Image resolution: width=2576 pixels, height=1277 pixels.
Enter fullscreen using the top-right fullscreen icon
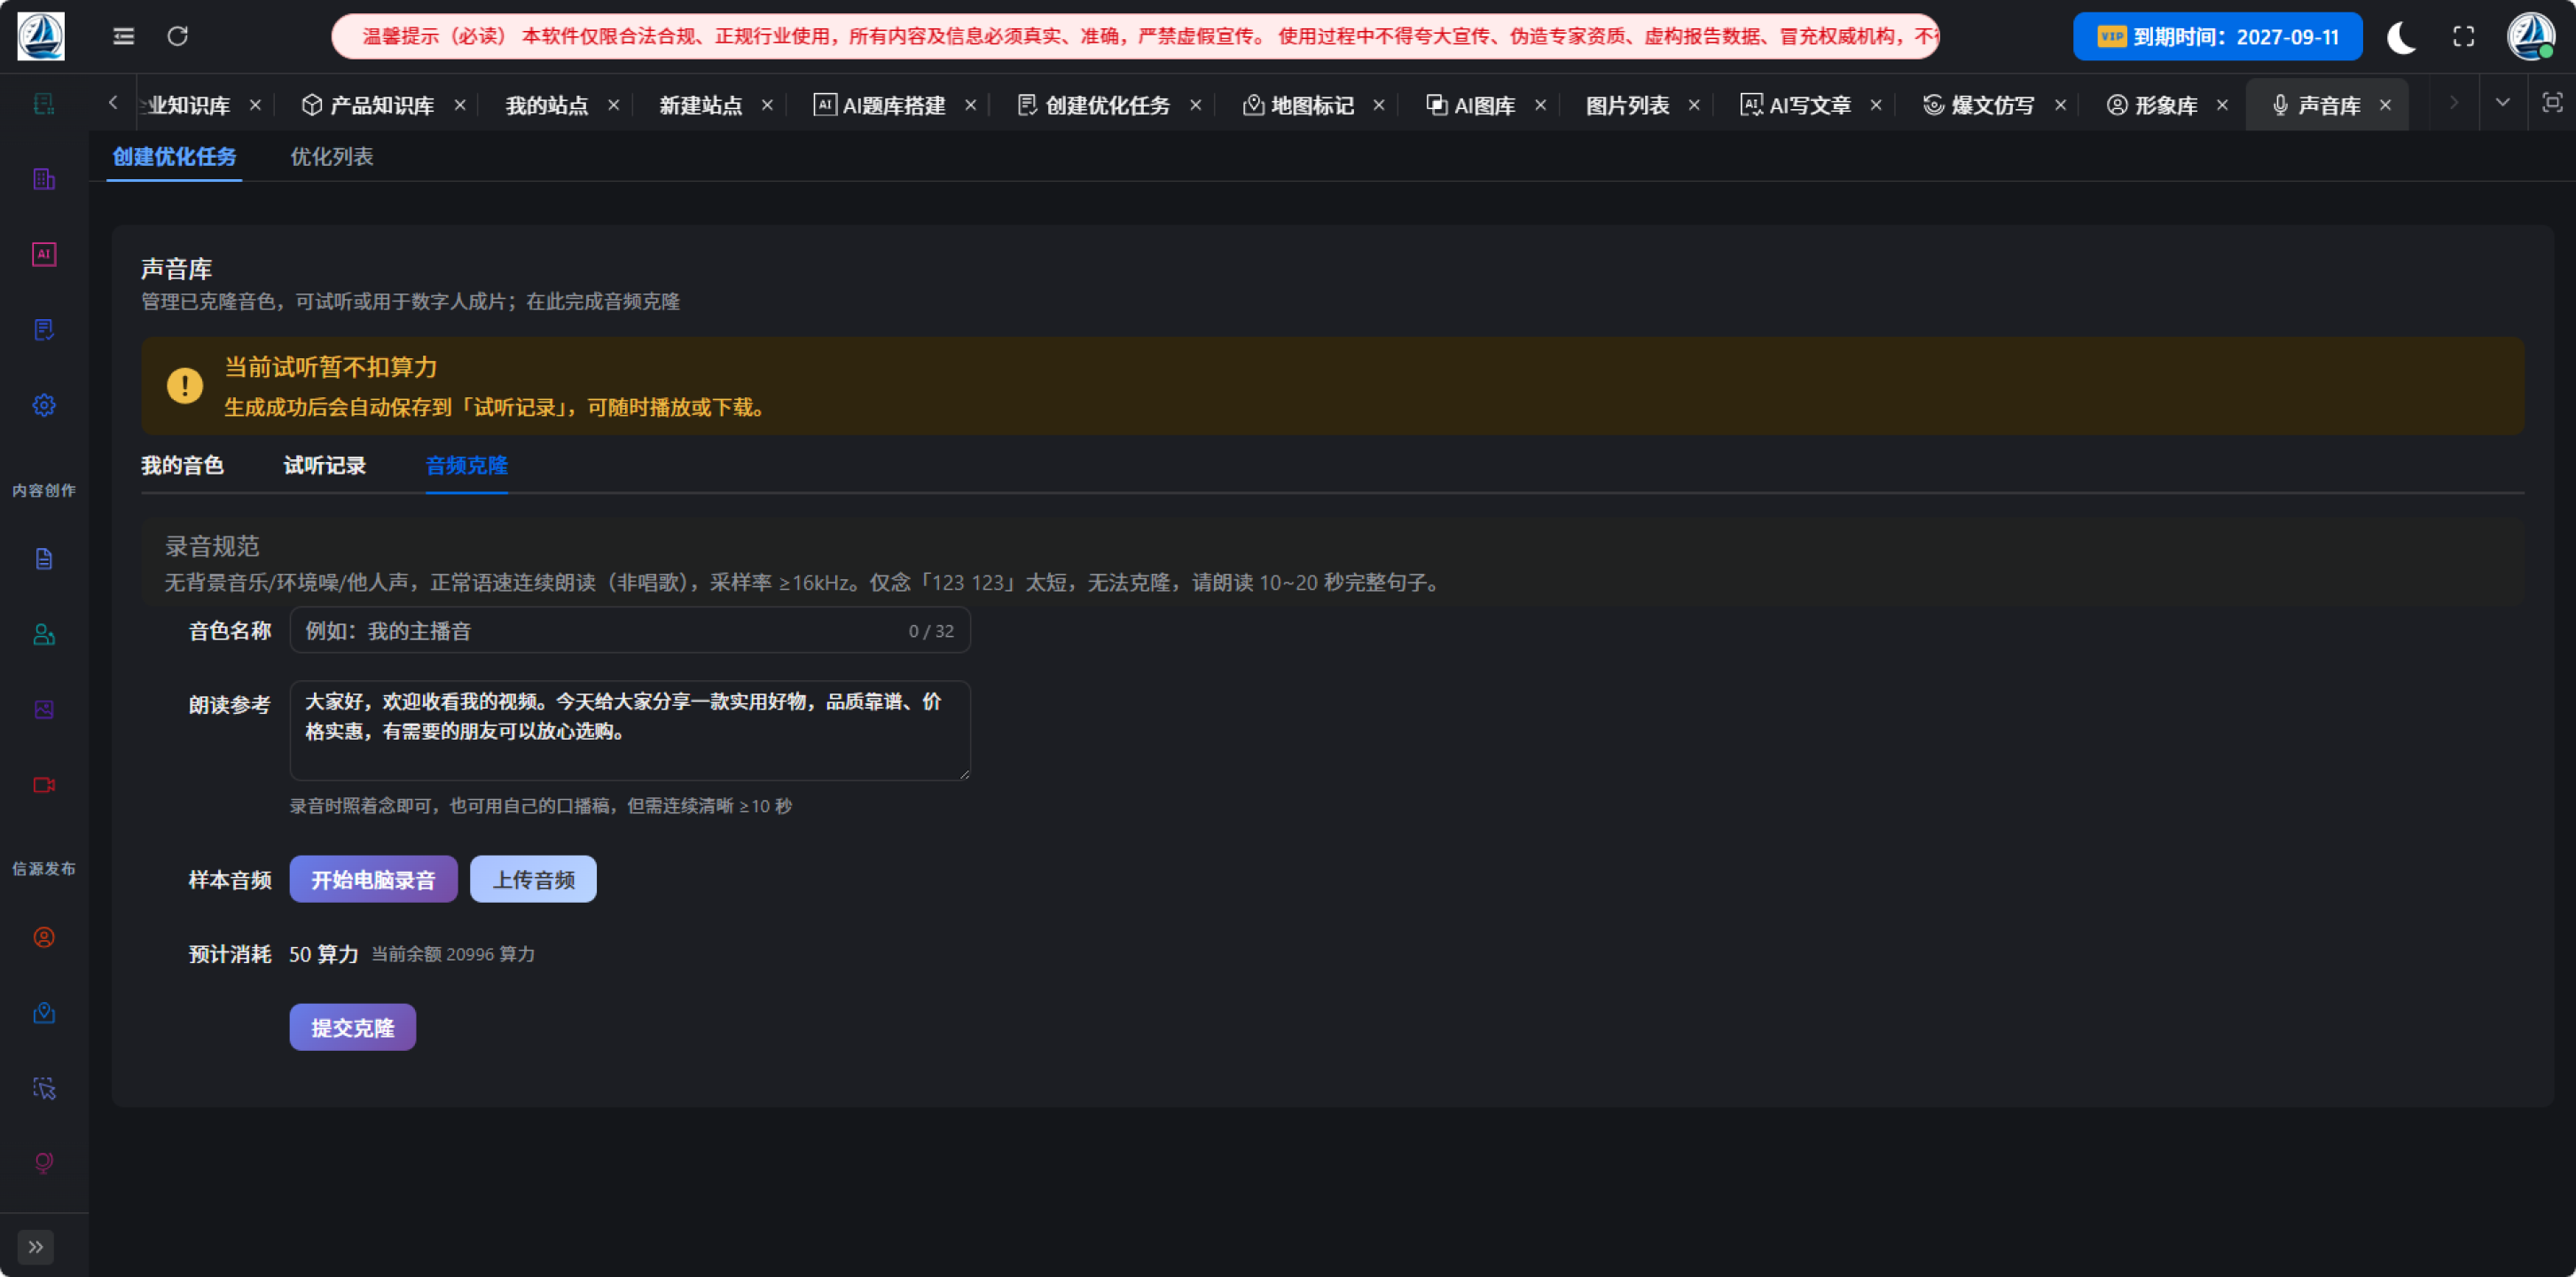pos(2464,37)
